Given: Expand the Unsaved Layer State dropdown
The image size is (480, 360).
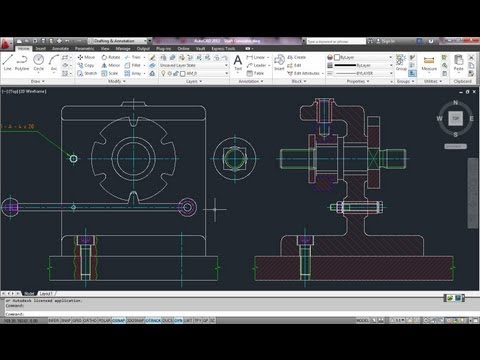Looking at the screenshot, I should tap(194, 65).
